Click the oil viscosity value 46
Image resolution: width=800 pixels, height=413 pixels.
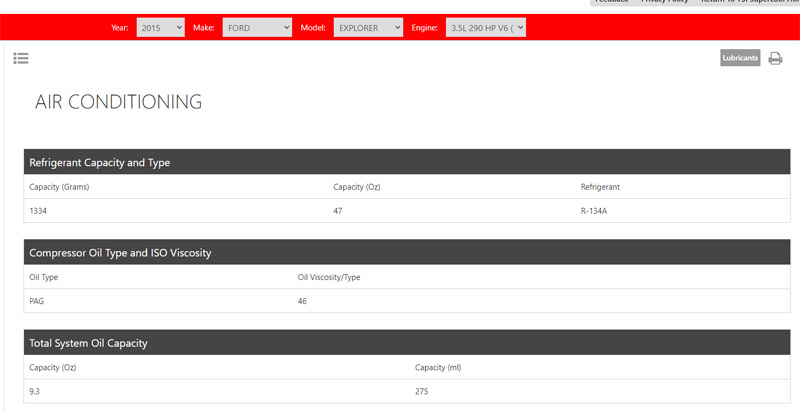(x=302, y=301)
